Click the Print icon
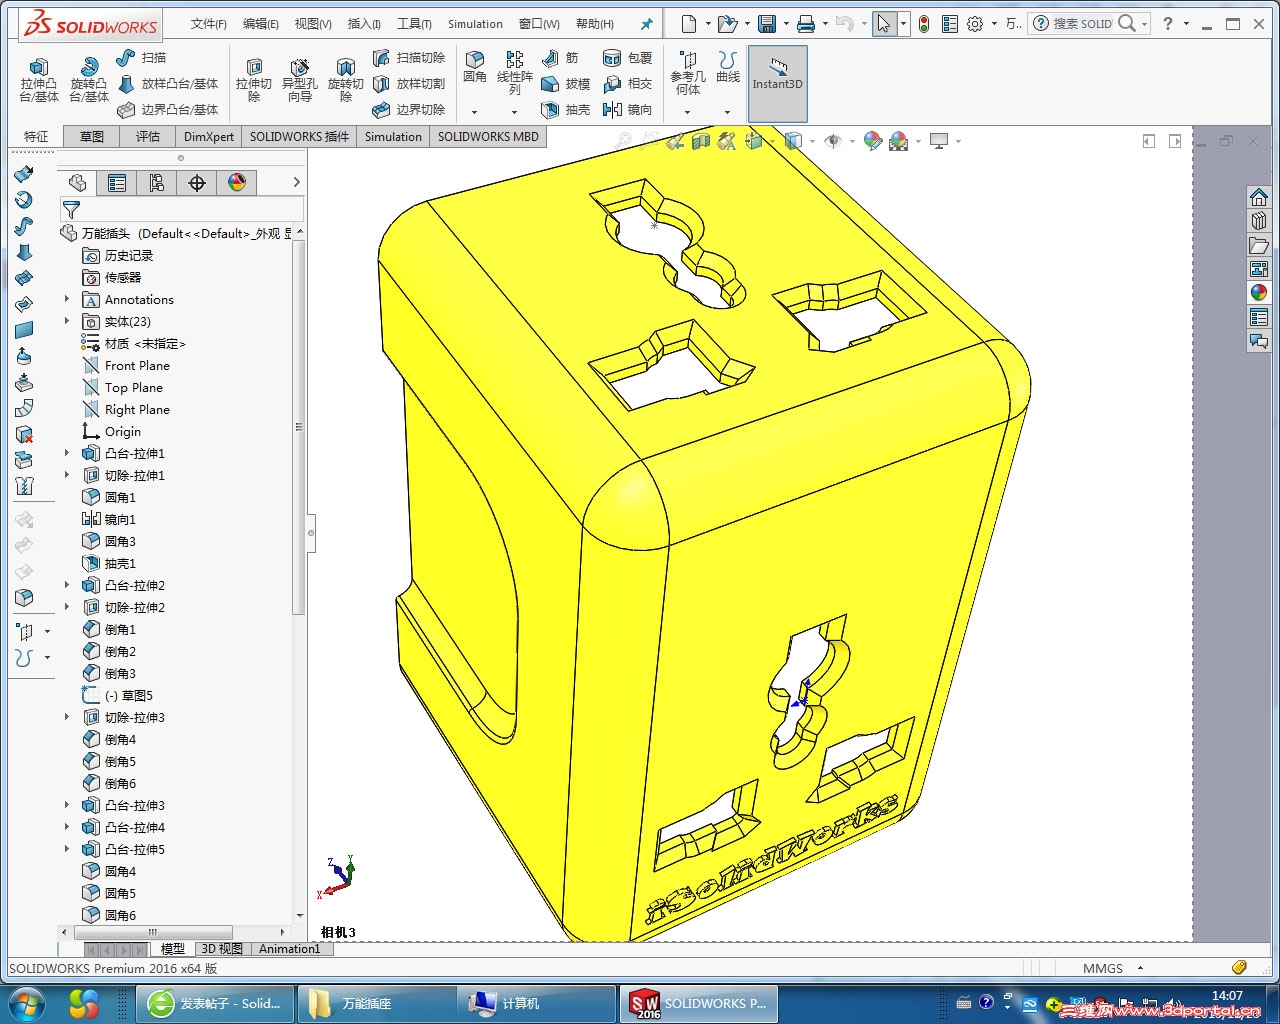 pyautogui.click(x=806, y=24)
